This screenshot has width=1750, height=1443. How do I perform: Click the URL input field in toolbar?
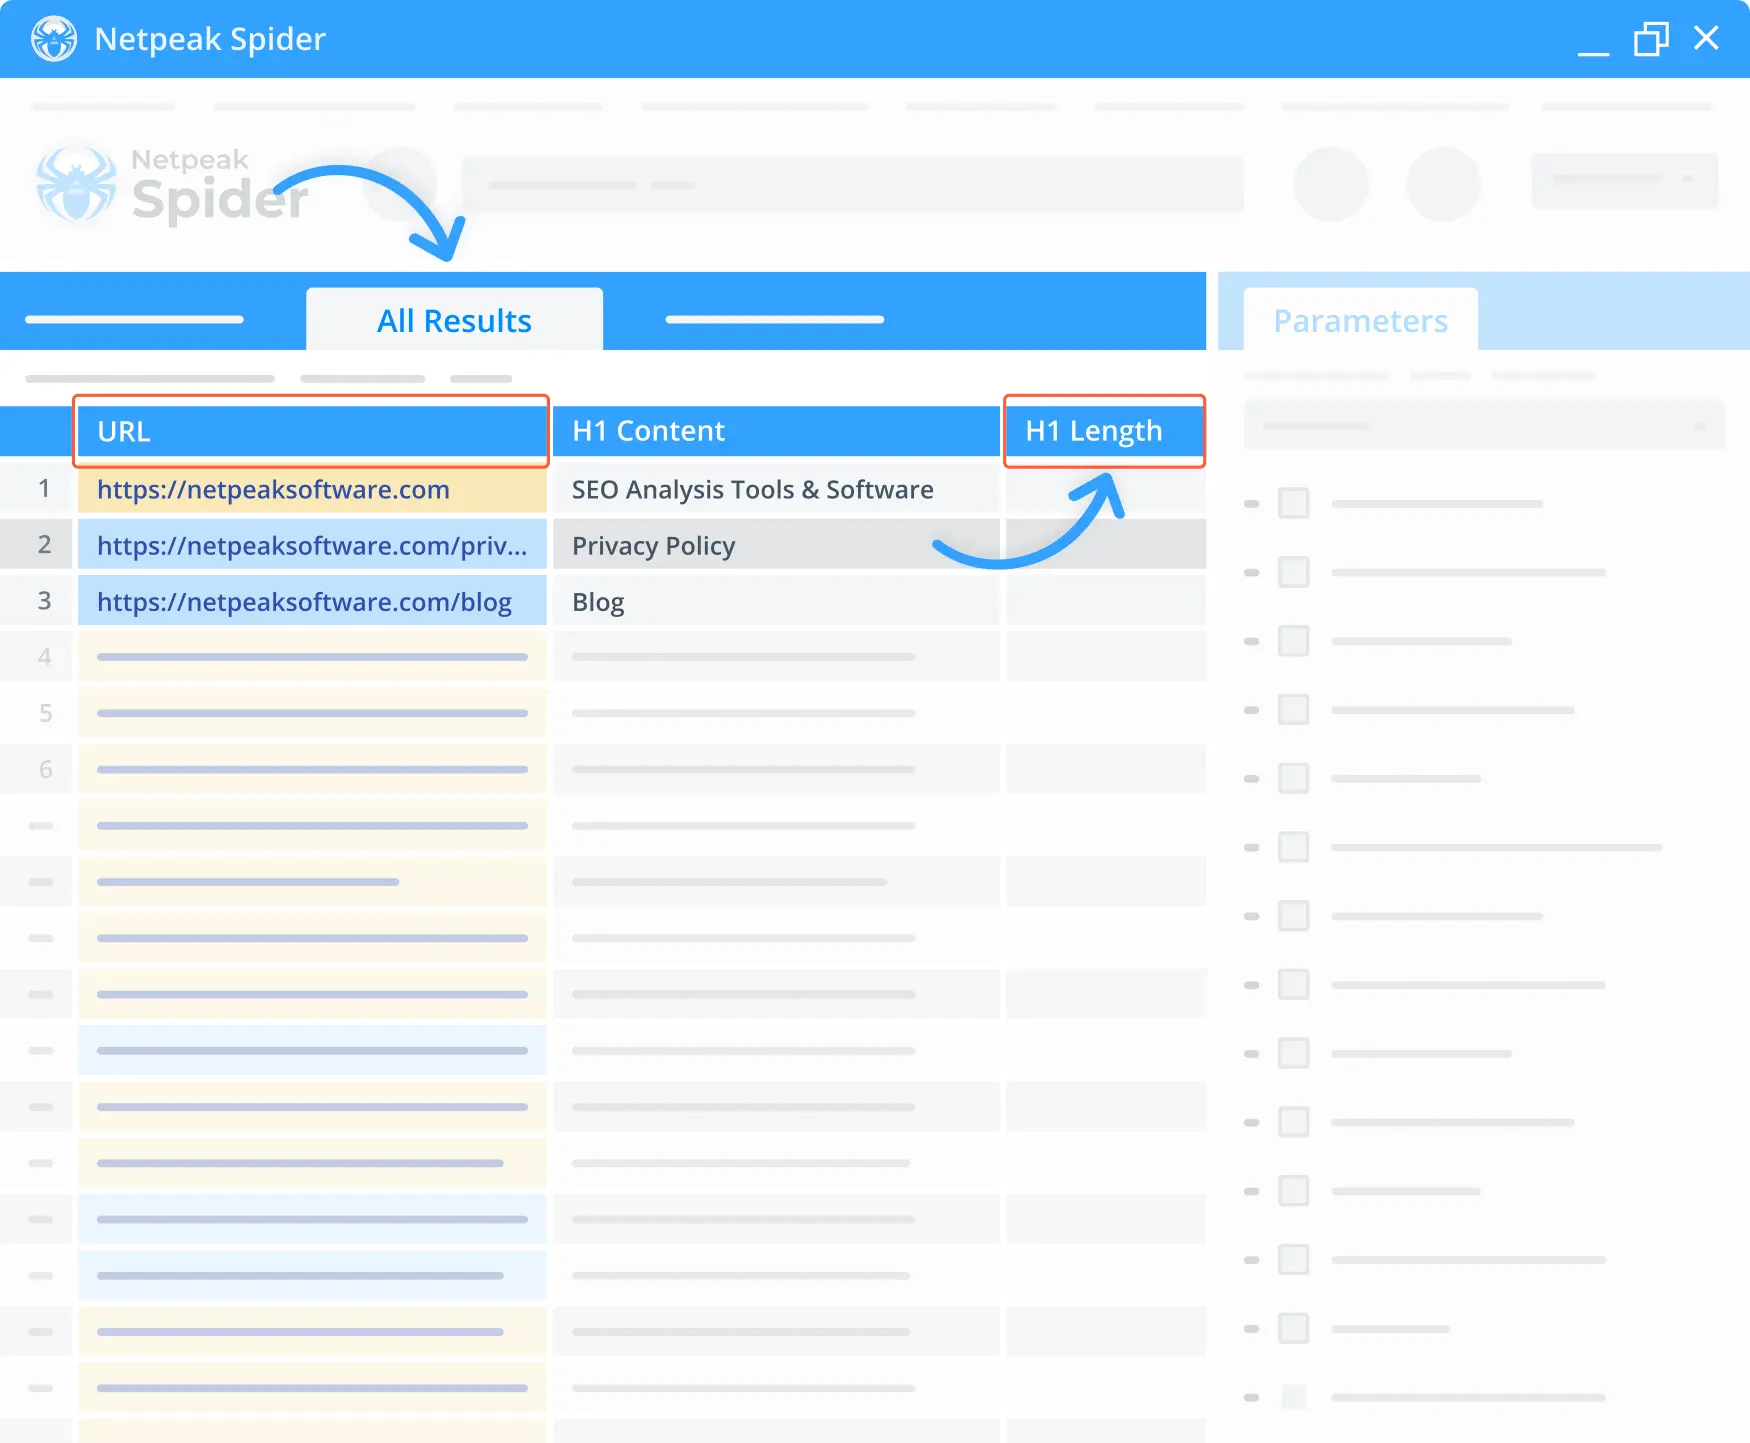852,184
